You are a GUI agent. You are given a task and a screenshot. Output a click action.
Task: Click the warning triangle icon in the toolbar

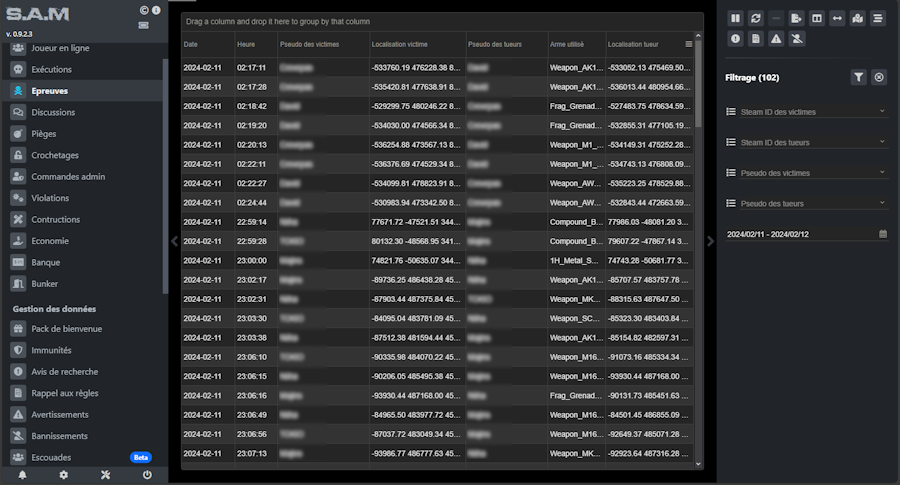click(776, 39)
